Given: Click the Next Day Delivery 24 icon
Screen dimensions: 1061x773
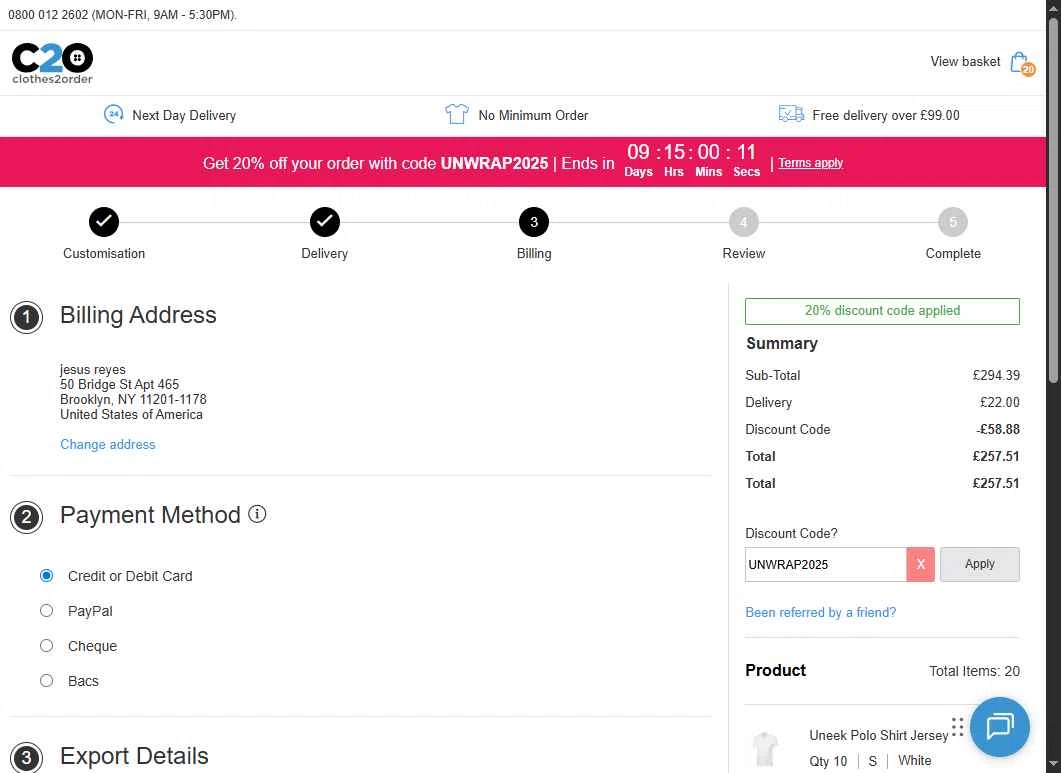Looking at the screenshot, I should click(113, 114).
